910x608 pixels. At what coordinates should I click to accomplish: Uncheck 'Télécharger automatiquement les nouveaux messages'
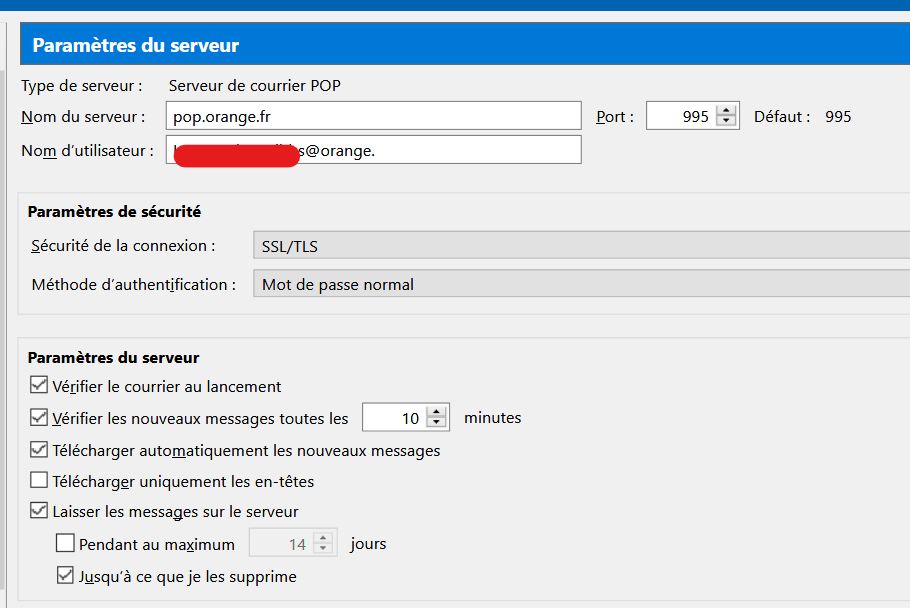point(38,450)
